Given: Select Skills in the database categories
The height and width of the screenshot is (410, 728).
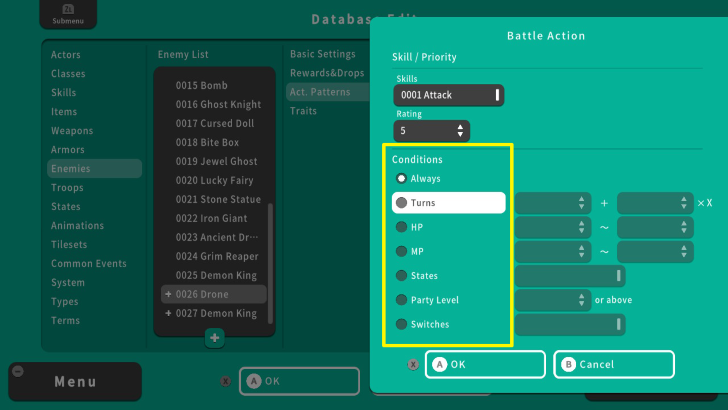Looking at the screenshot, I should click(63, 93).
